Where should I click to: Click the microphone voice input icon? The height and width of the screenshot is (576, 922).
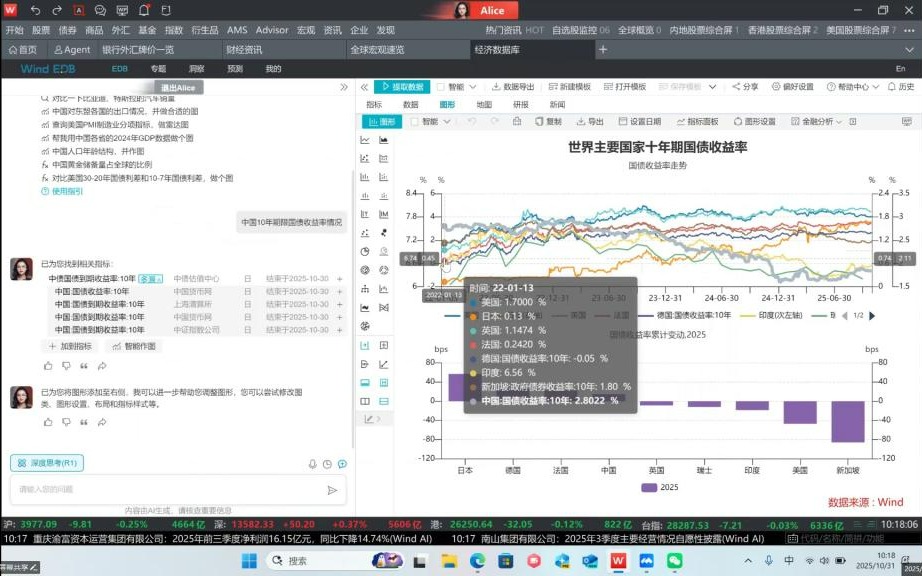[x=313, y=464]
